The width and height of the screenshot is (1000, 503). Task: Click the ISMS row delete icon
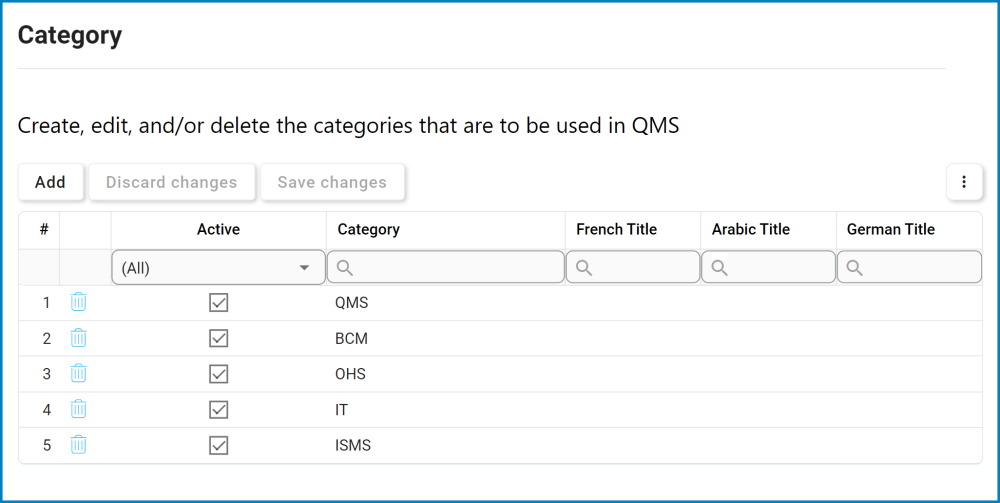pos(78,445)
